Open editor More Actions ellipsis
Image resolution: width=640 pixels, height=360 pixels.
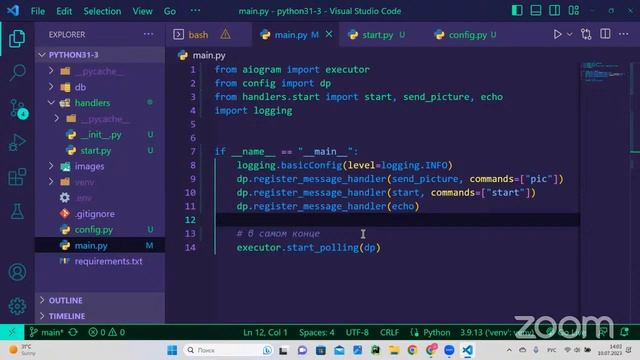click(x=624, y=34)
